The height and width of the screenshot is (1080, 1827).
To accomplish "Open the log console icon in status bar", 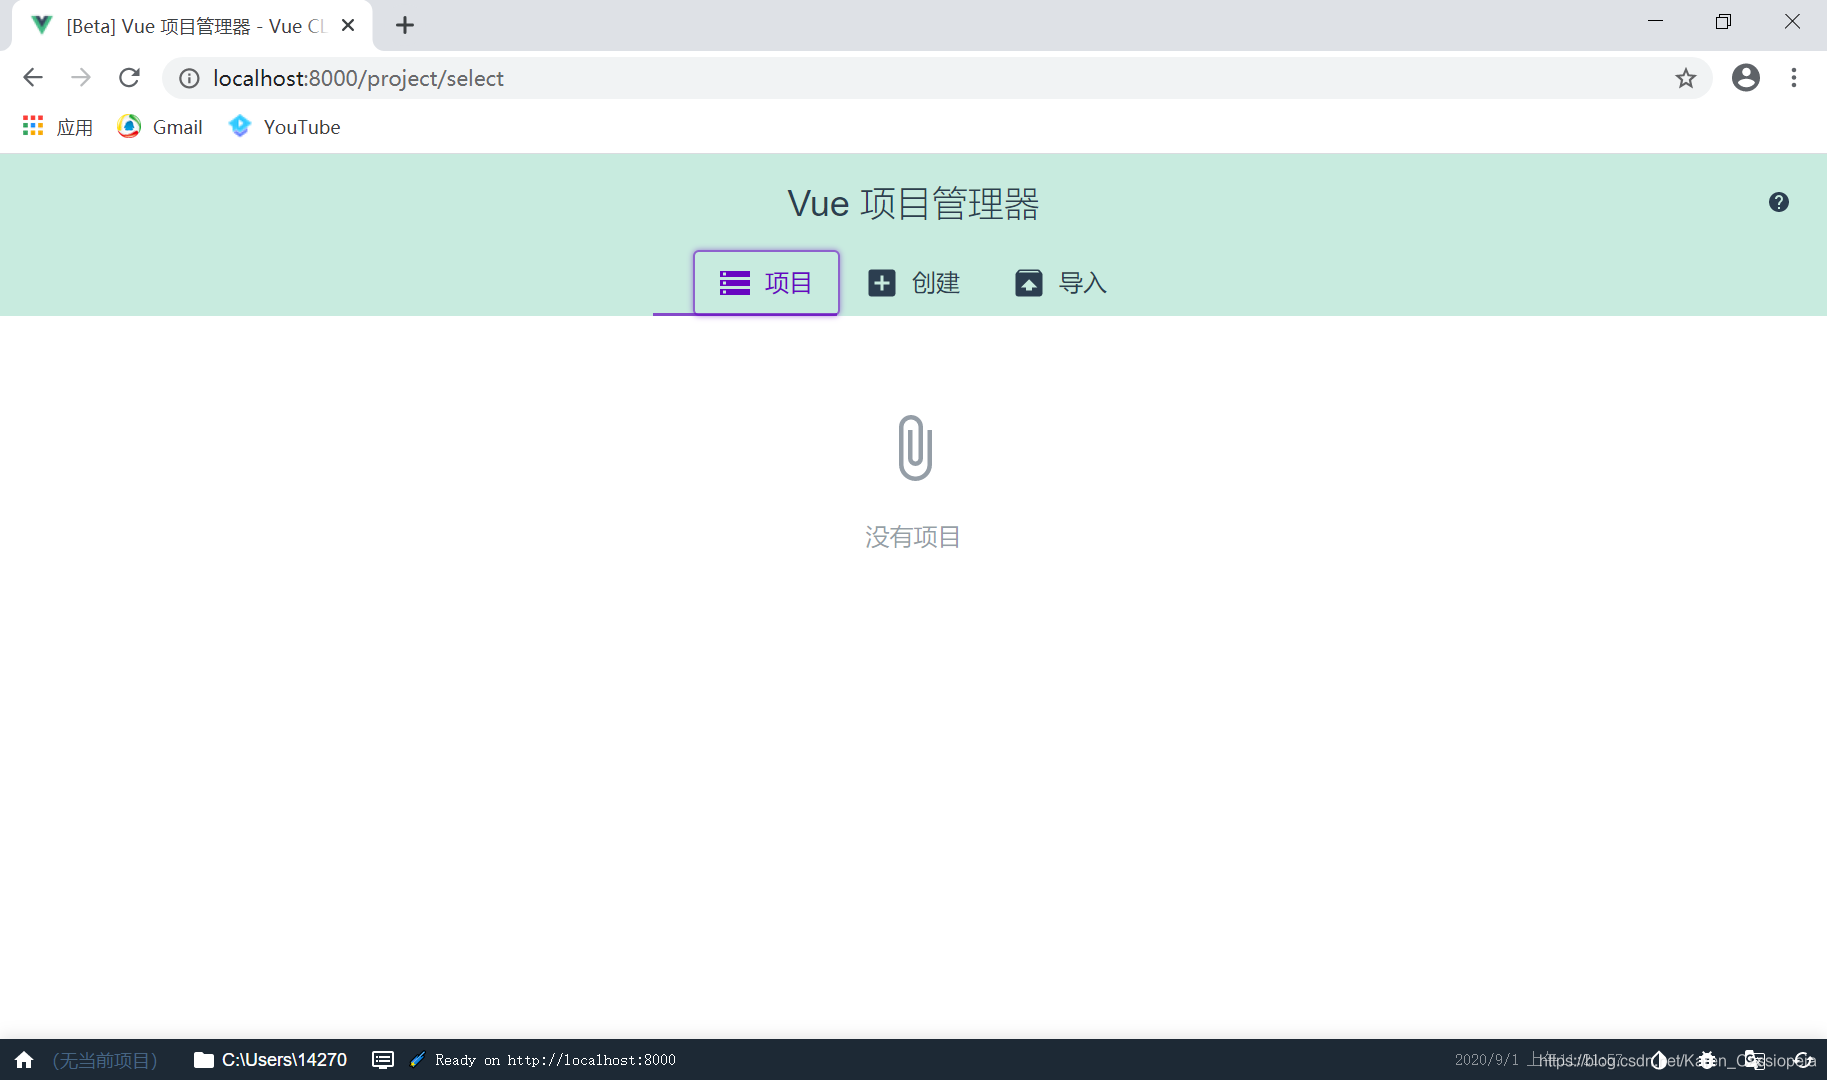I will 383,1060.
